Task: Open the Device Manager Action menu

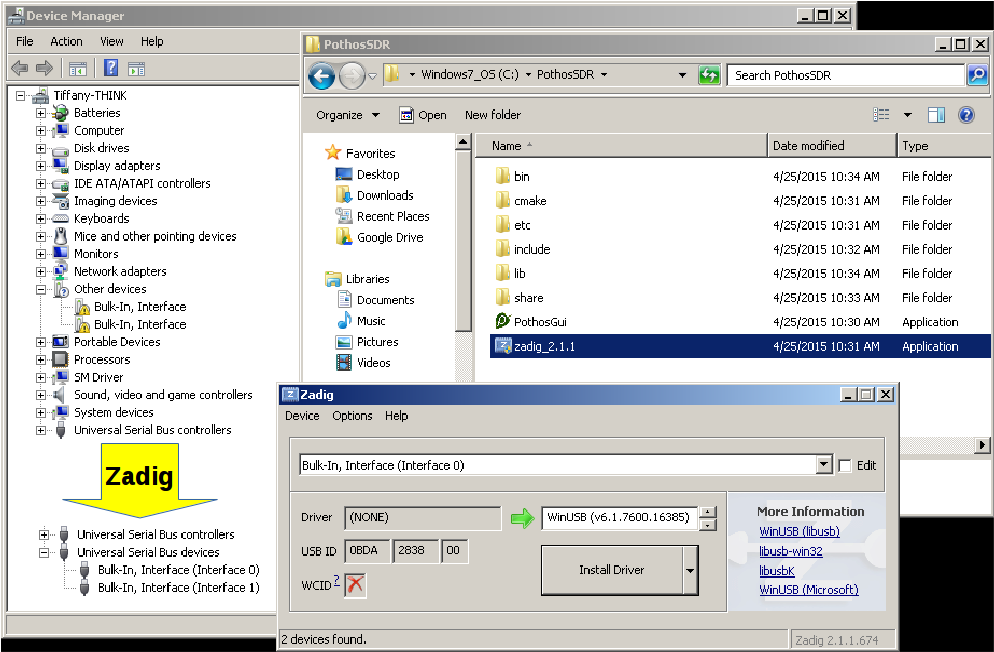Action: point(67,41)
